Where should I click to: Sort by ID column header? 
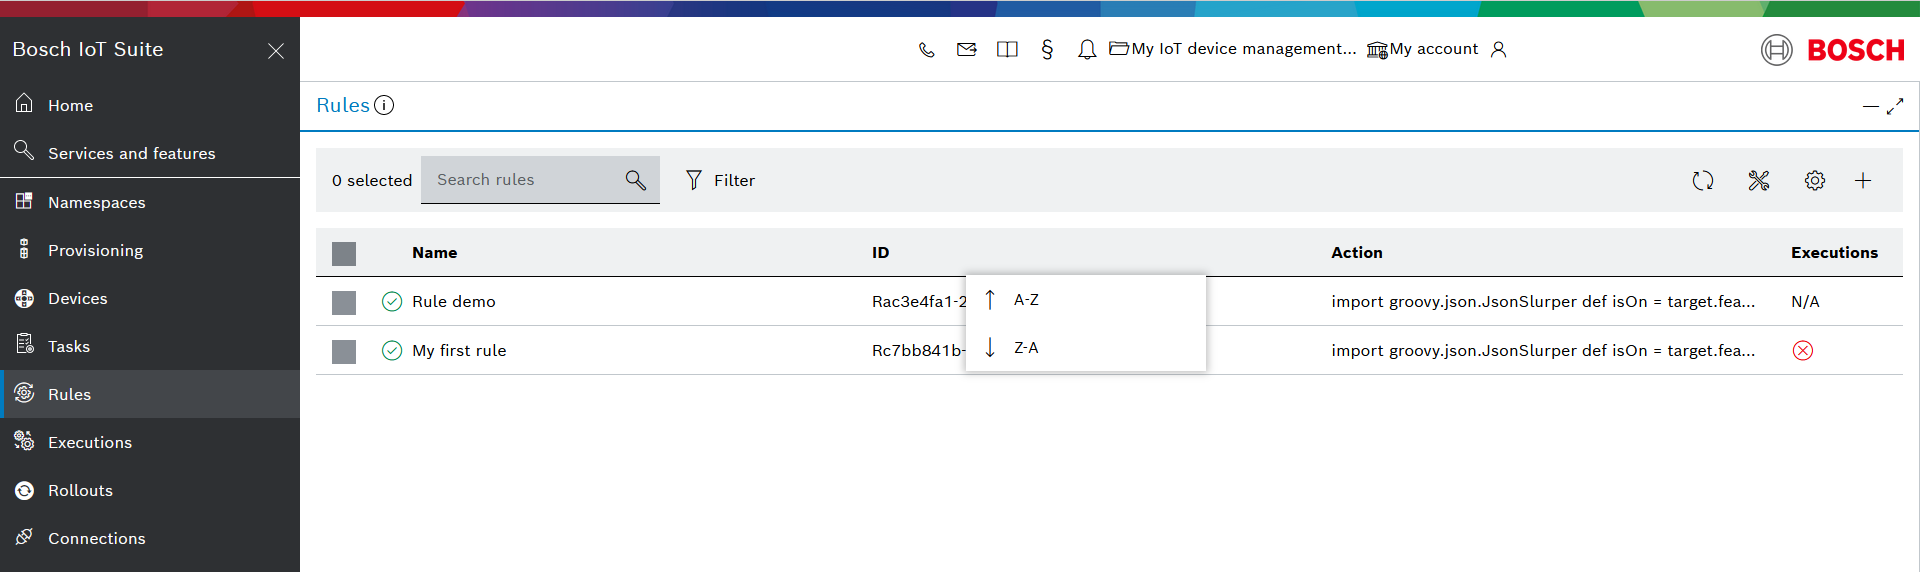(x=880, y=253)
